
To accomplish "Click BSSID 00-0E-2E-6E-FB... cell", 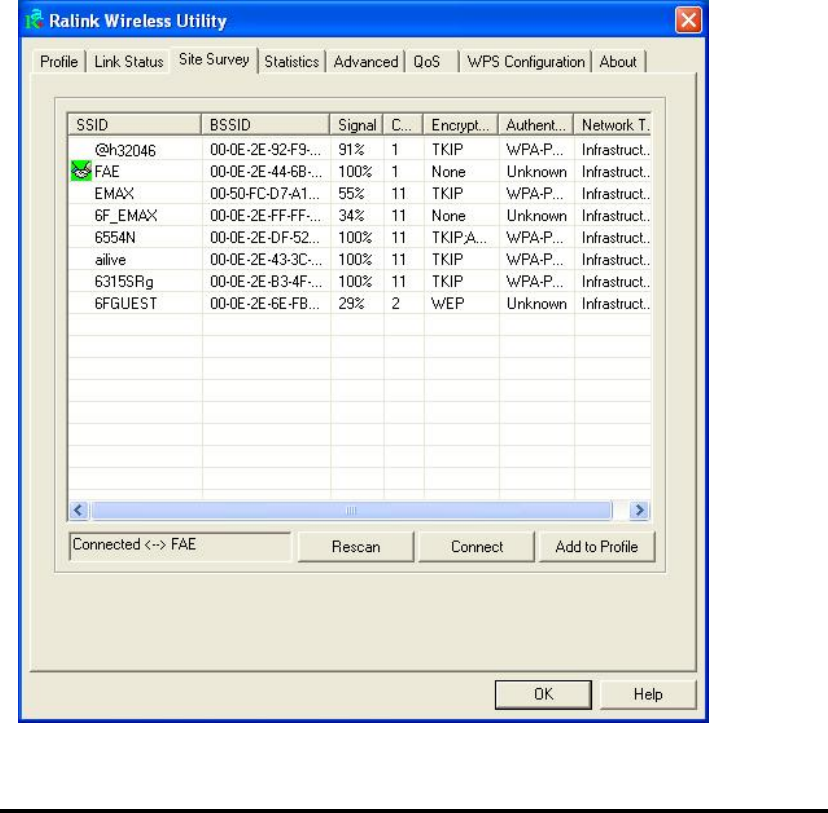I will (x=265, y=304).
